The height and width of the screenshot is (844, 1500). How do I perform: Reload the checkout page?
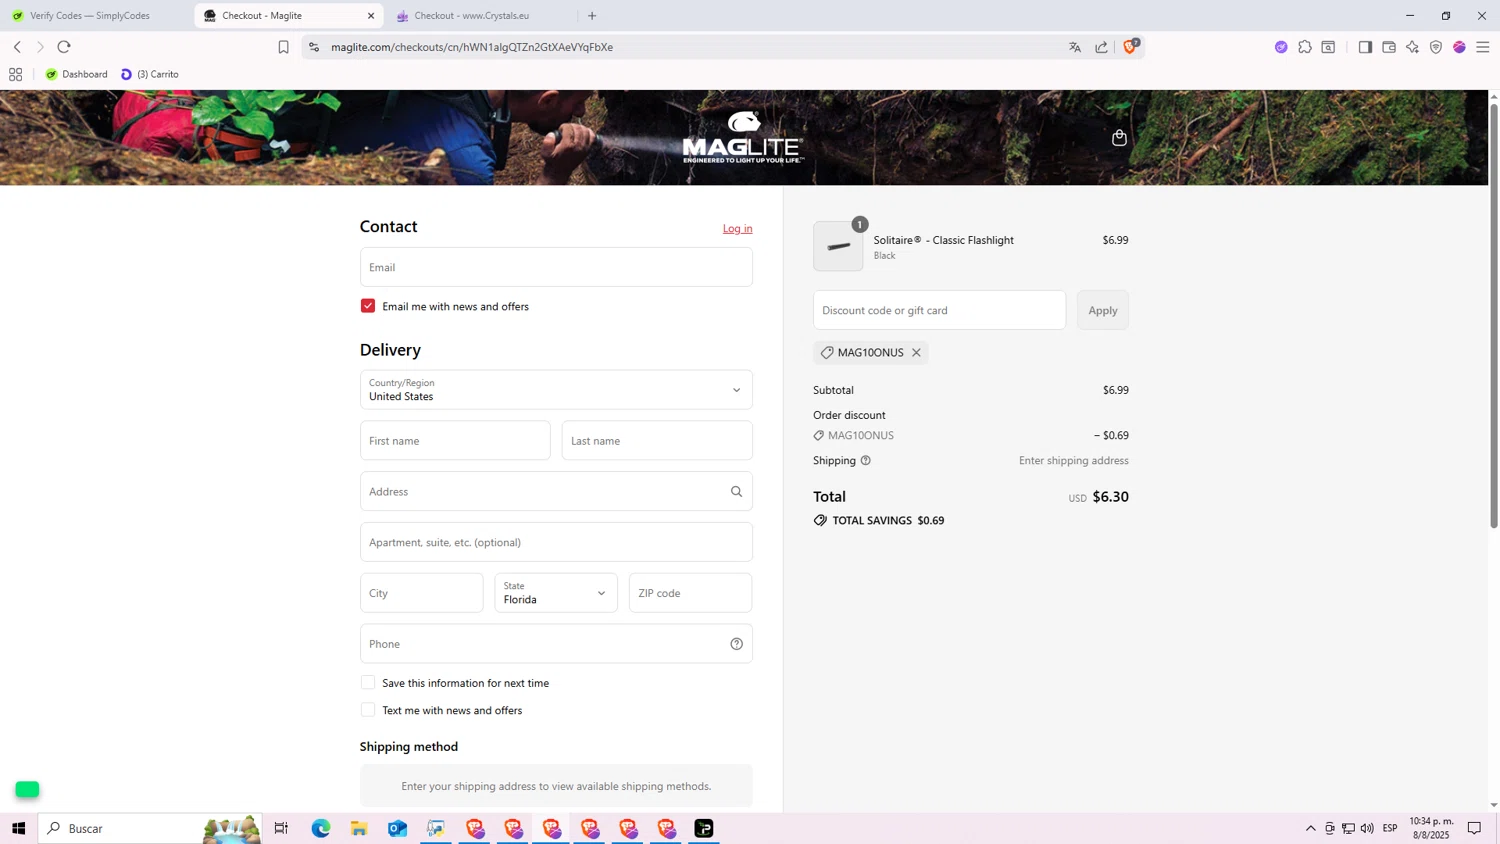click(64, 47)
